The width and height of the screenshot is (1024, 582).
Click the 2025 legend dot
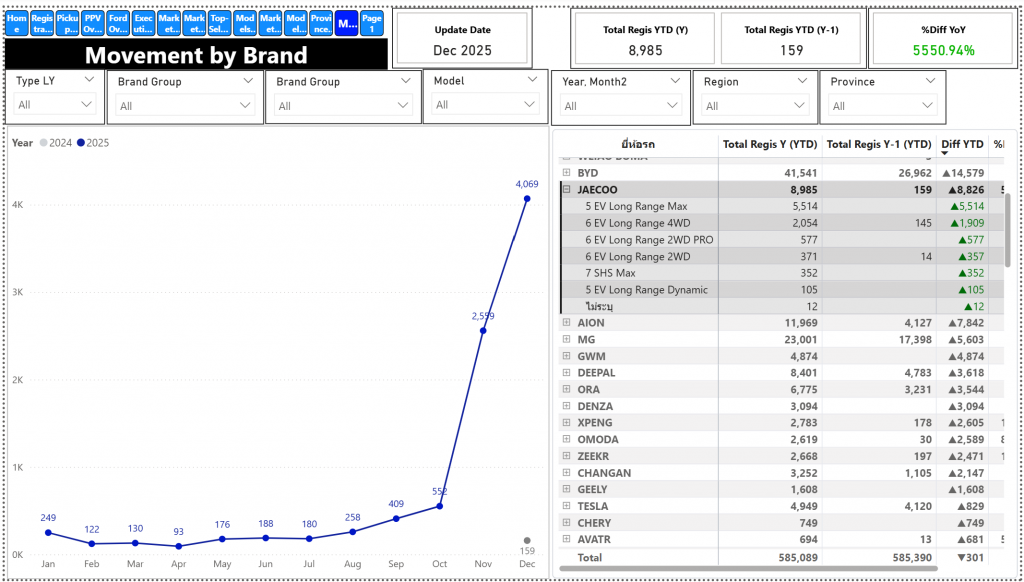click(x=81, y=143)
